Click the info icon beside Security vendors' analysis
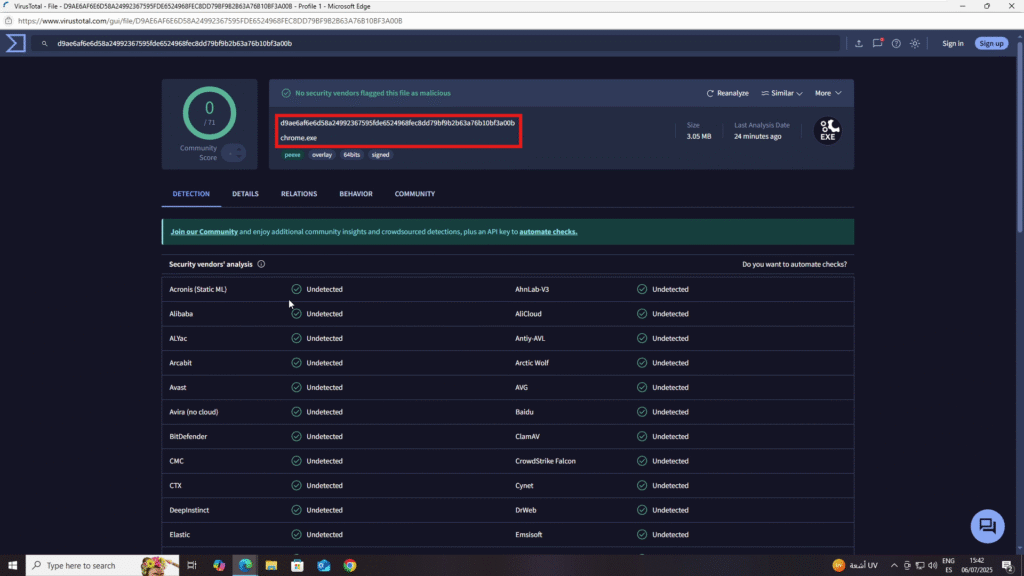 pyautogui.click(x=261, y=264)
